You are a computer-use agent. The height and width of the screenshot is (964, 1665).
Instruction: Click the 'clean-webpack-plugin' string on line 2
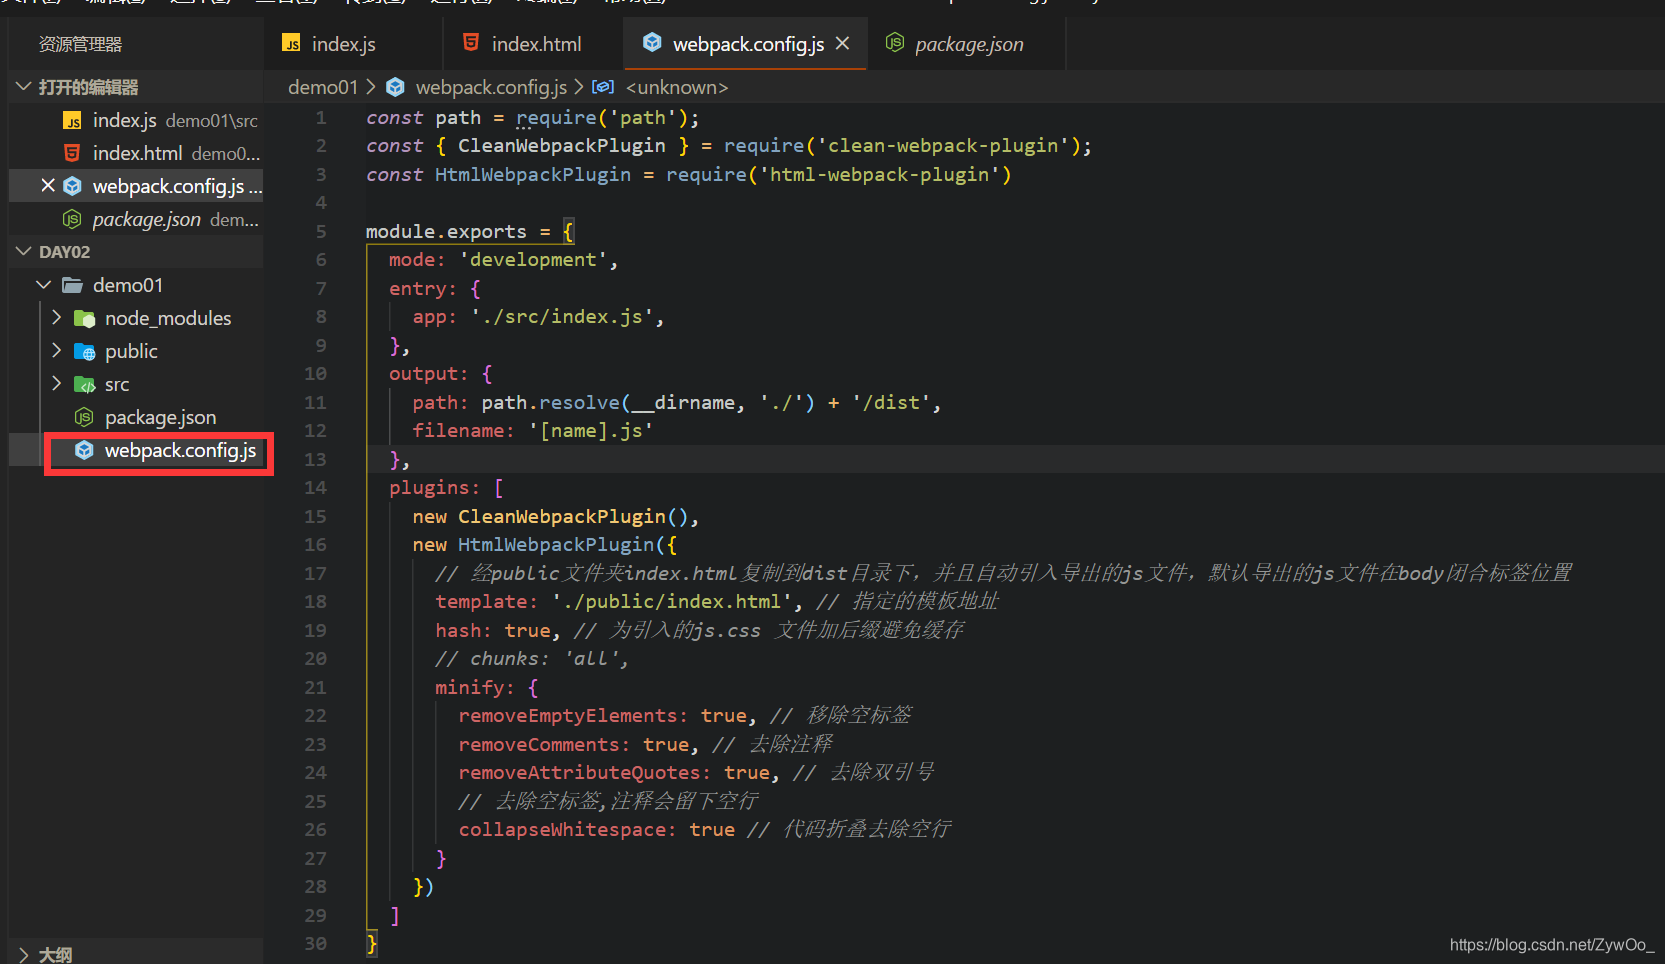pyautogui.click(x=943, y=145)
